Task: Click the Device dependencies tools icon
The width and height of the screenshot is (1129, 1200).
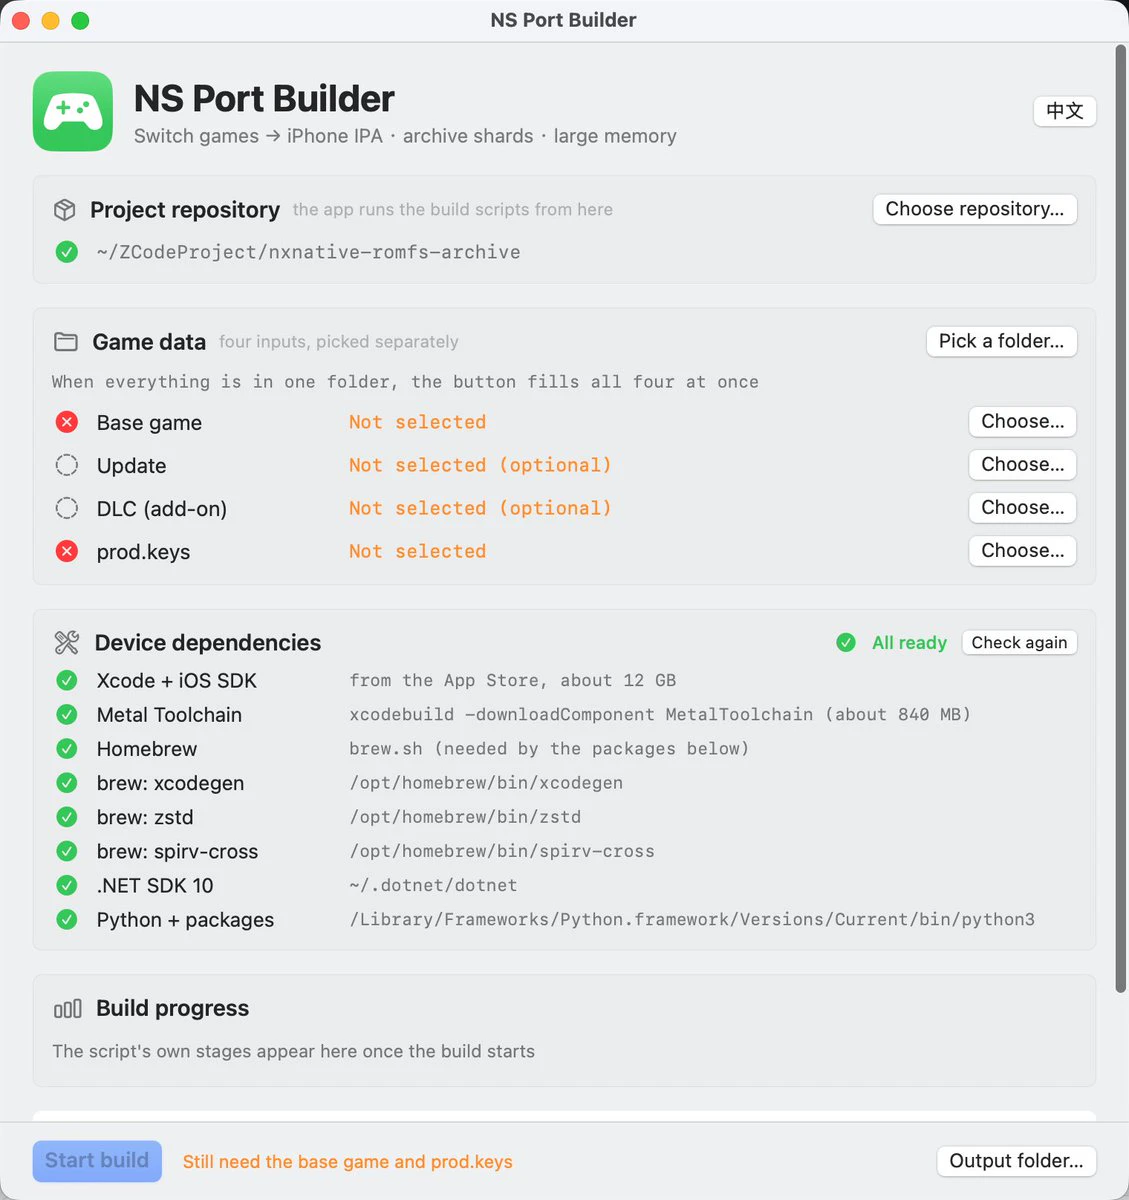Action: 67,642
